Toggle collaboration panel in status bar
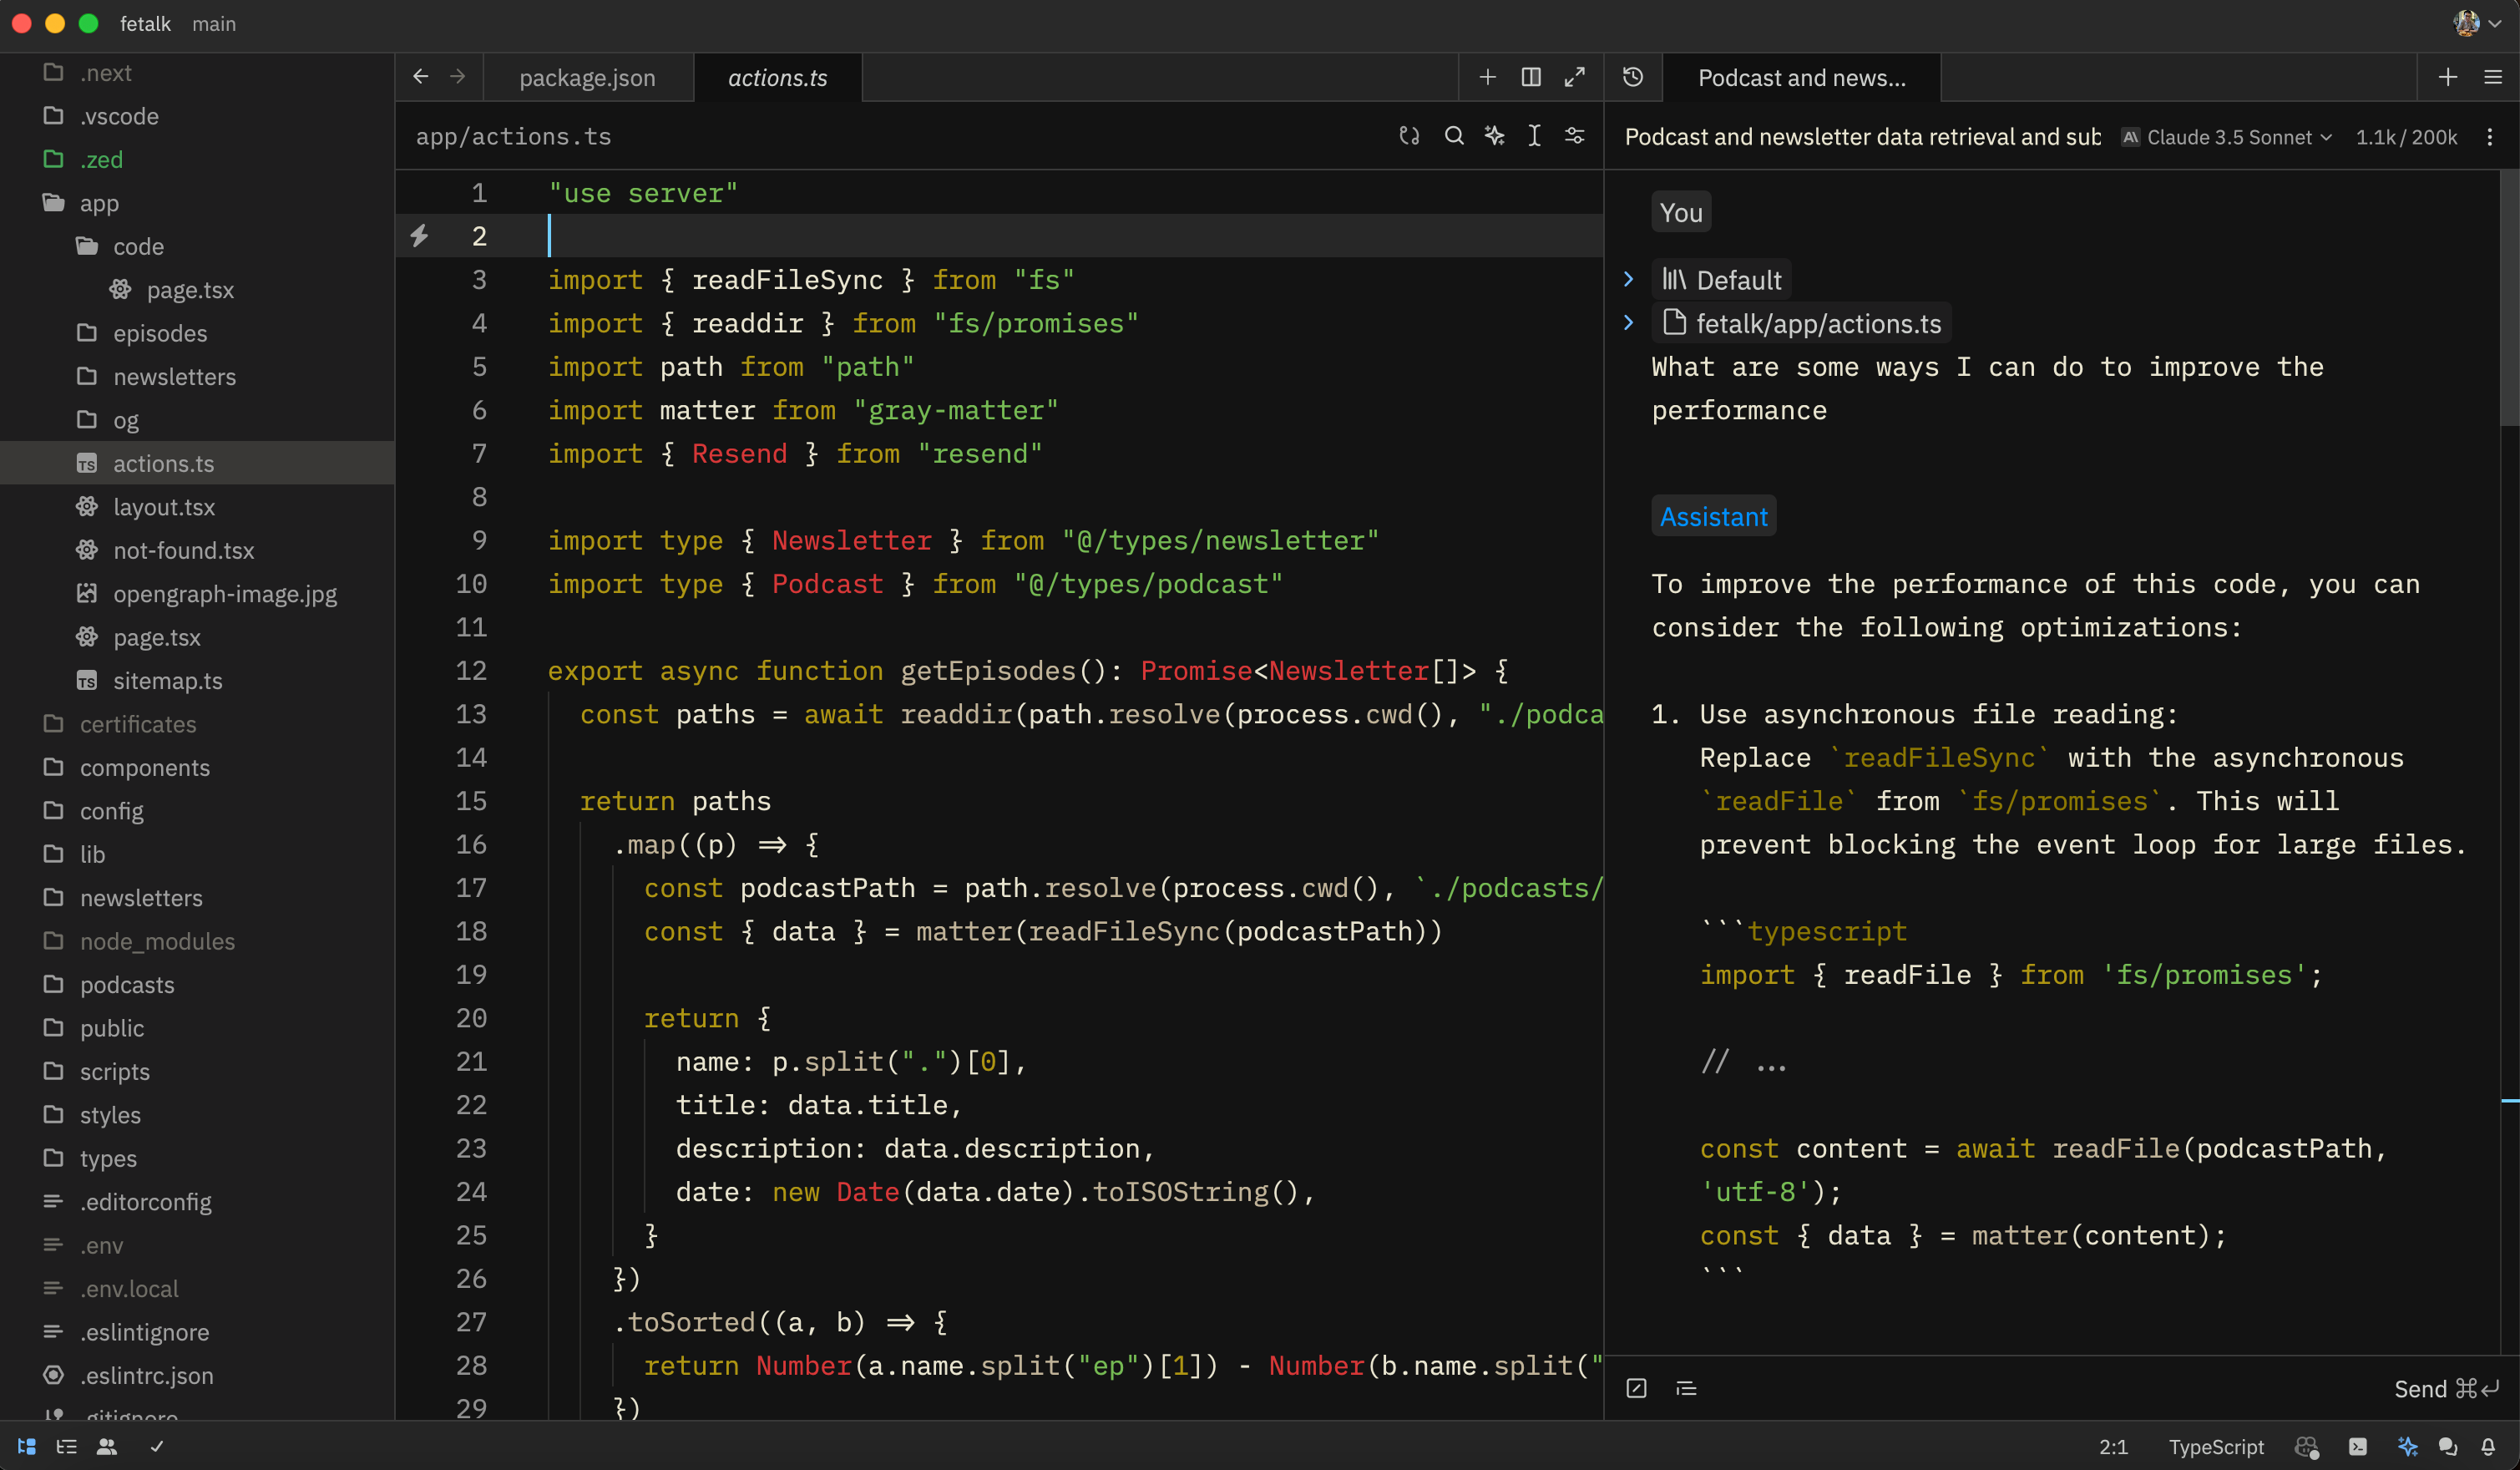 click(107, 1446)
